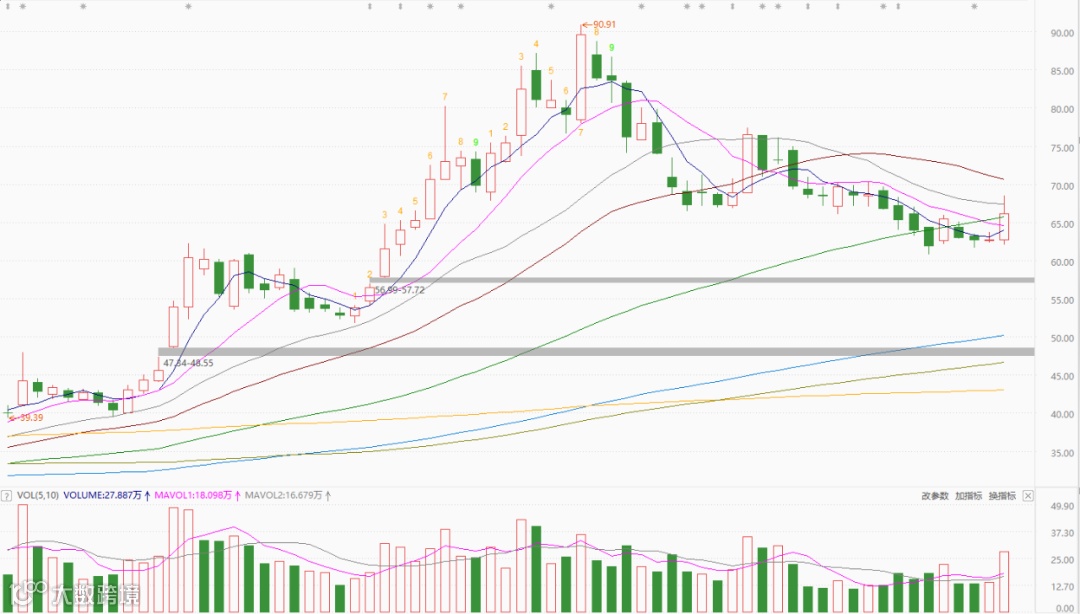Click the MAVOL2:16.679万 reading
1080x614 pixels.
[284, 495]
